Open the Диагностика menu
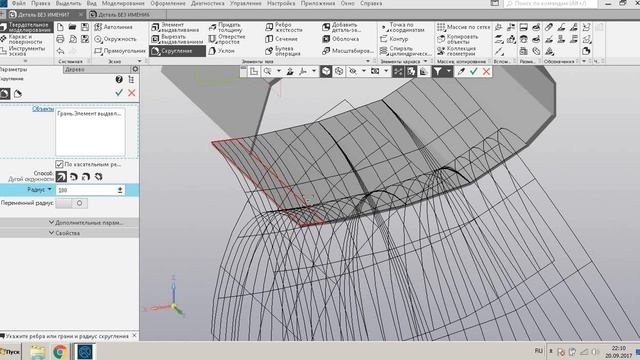The height and width of the screenshot is (360, 640). (207, 3)
